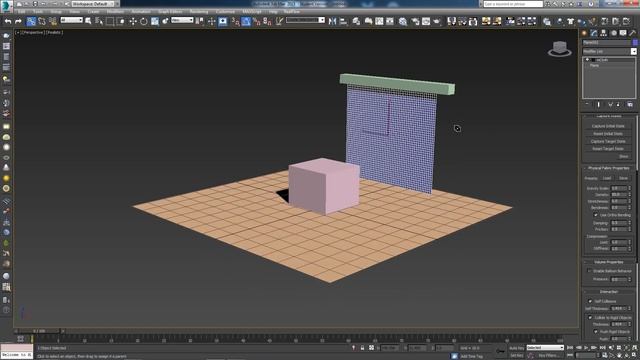Toggle the Percent Snap button
This screenshot has width=640, height=360.
tap(257, 21)
